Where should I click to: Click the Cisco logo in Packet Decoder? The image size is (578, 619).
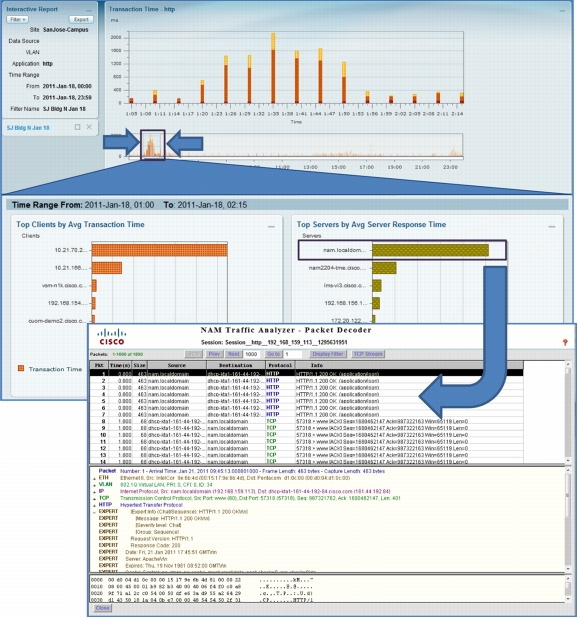(x=112, y=337)
